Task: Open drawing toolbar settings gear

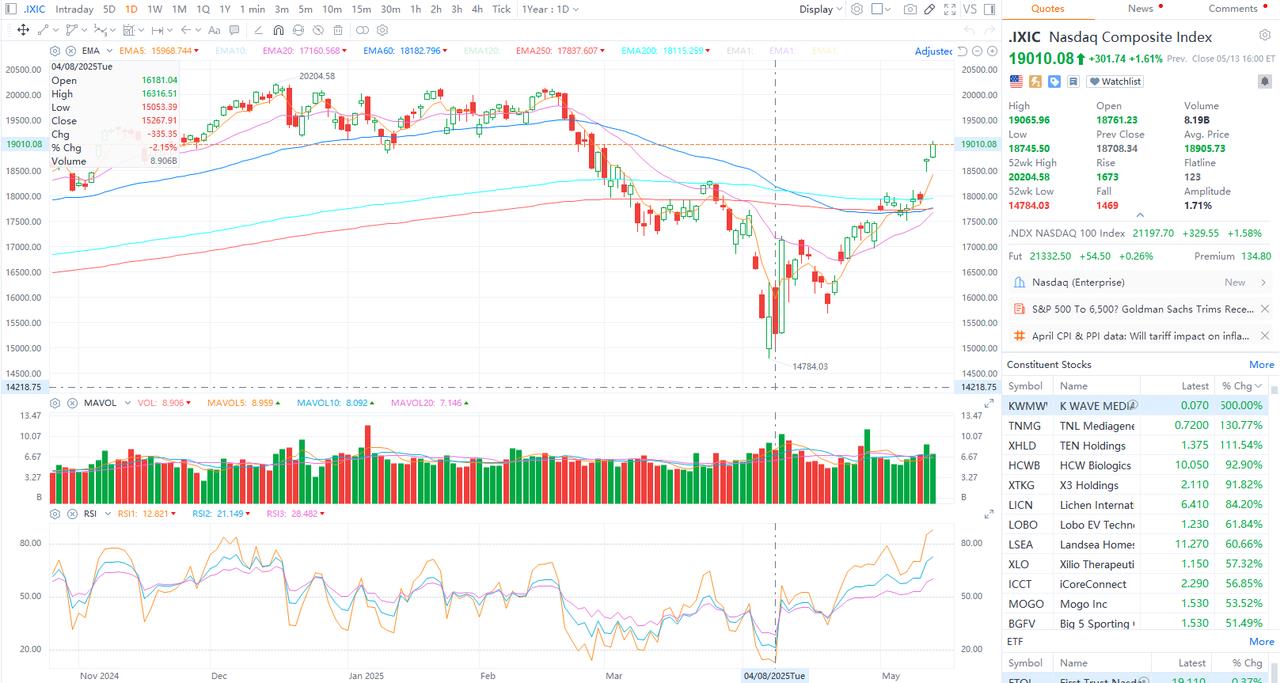Action: click(382, 30)
